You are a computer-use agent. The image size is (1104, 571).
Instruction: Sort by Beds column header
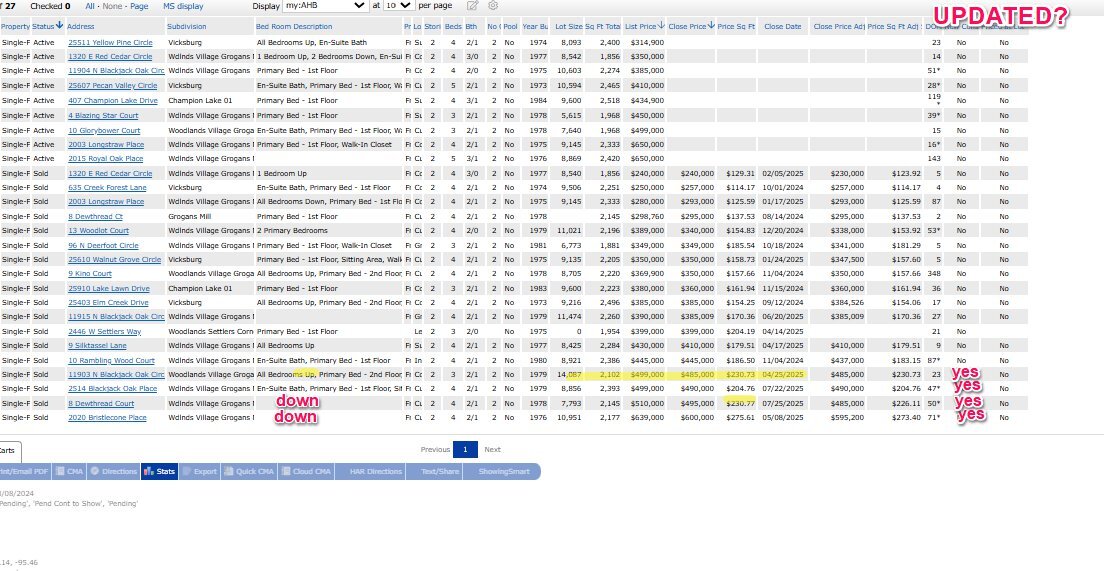pos(453,27)
